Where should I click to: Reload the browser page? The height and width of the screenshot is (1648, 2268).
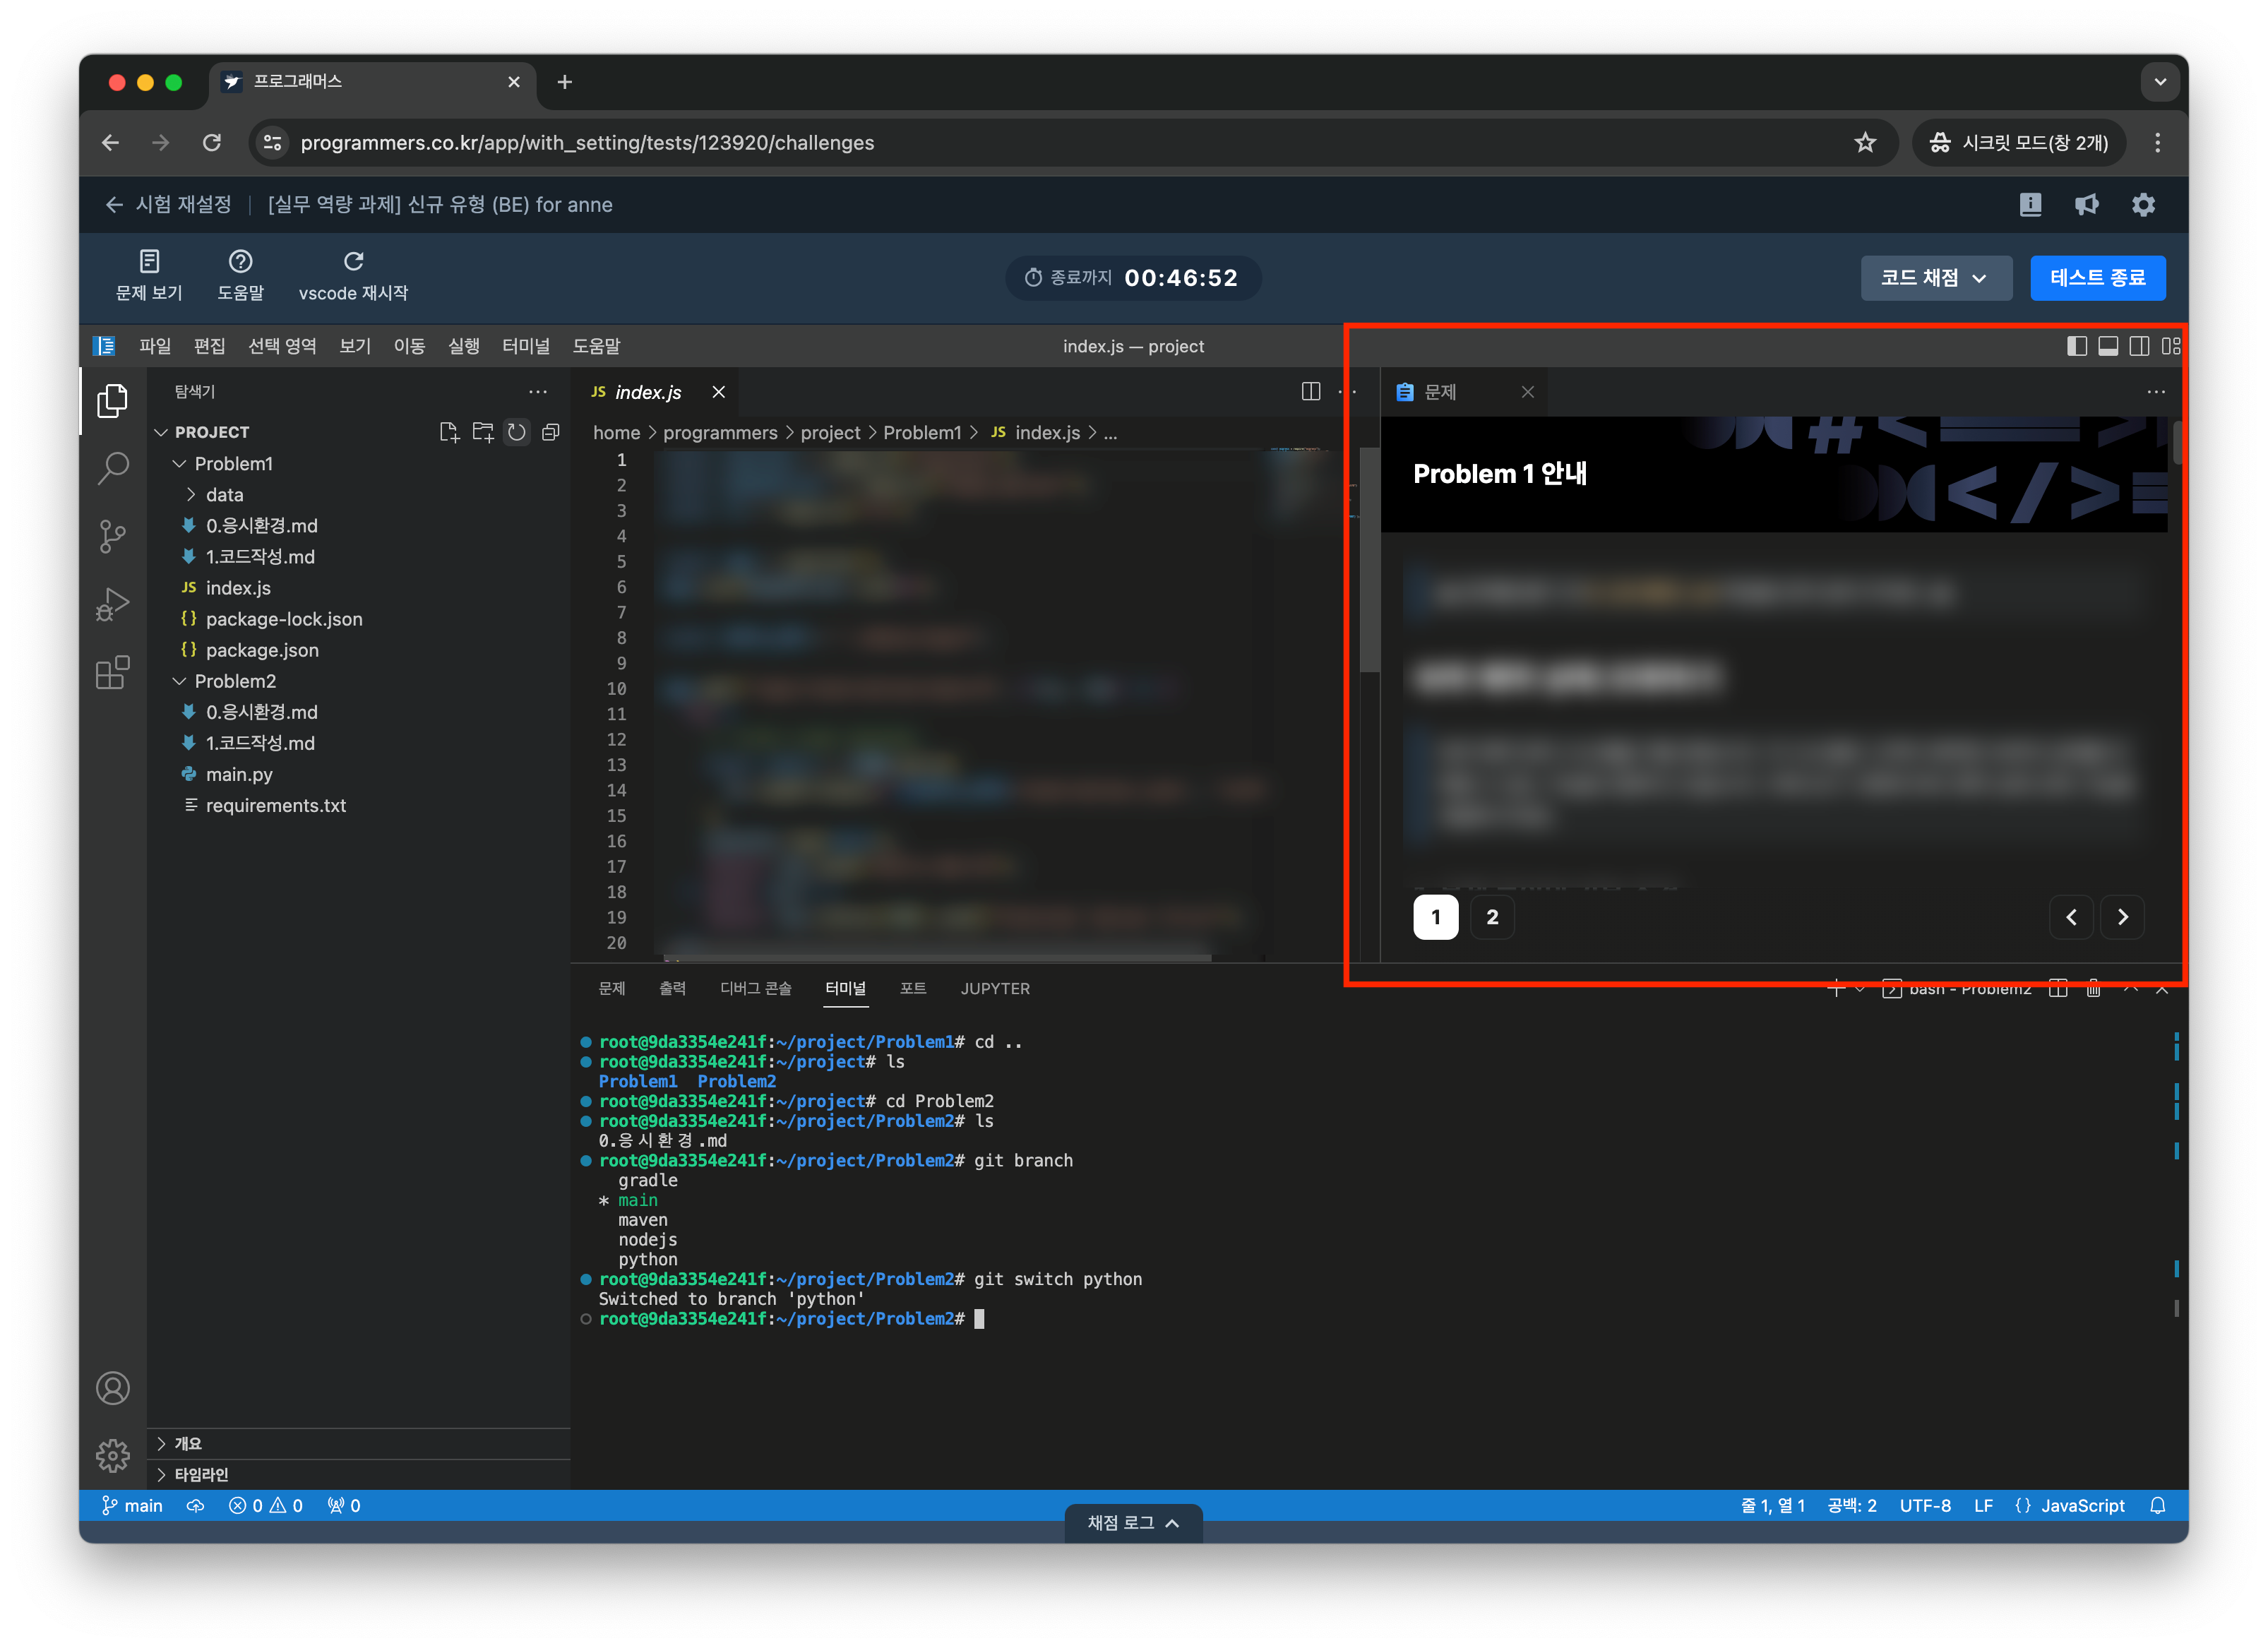(x=212, y=143)
